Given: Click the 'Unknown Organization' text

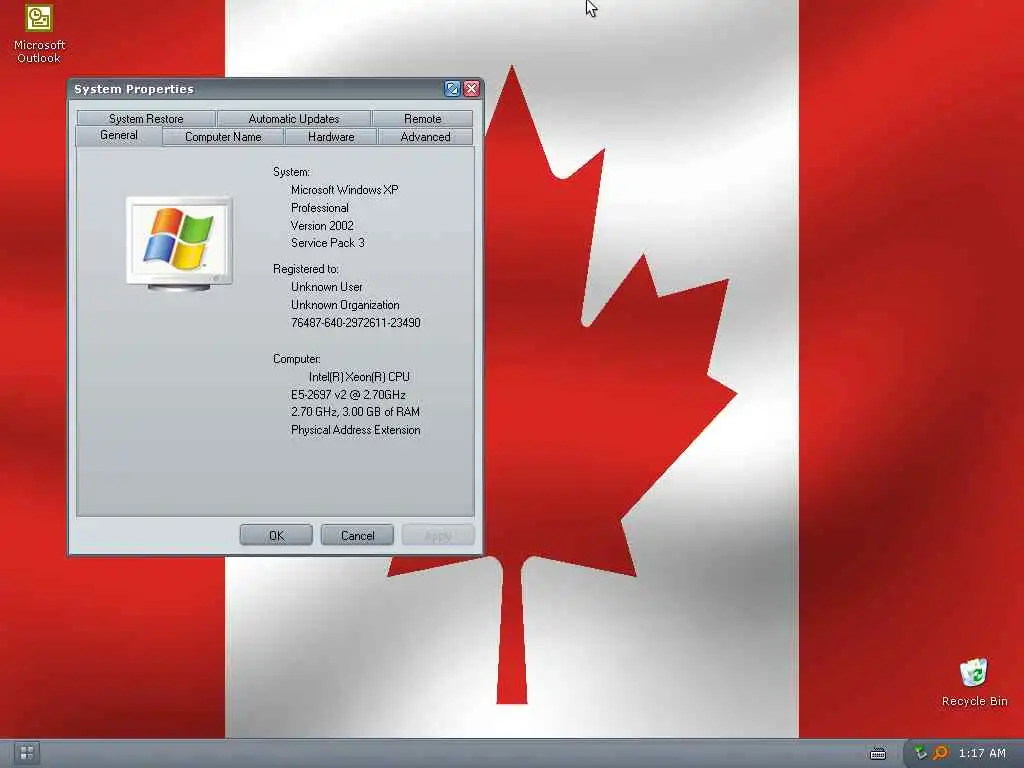Looking at the screenshot, I should tap(345, 305).
